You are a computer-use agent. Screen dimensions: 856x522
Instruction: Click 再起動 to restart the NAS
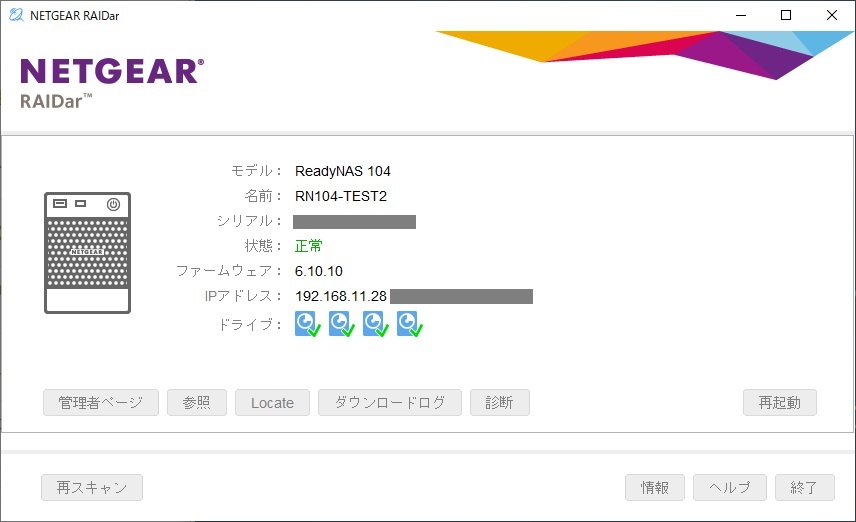(x=780, y=402)
